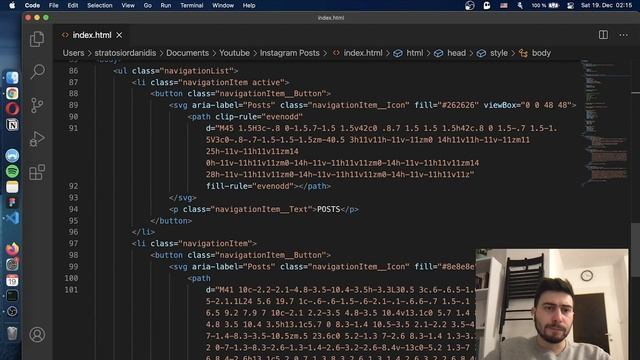Open OBS from the dock
The image size is (640, 360).
(x=12, y=311)
